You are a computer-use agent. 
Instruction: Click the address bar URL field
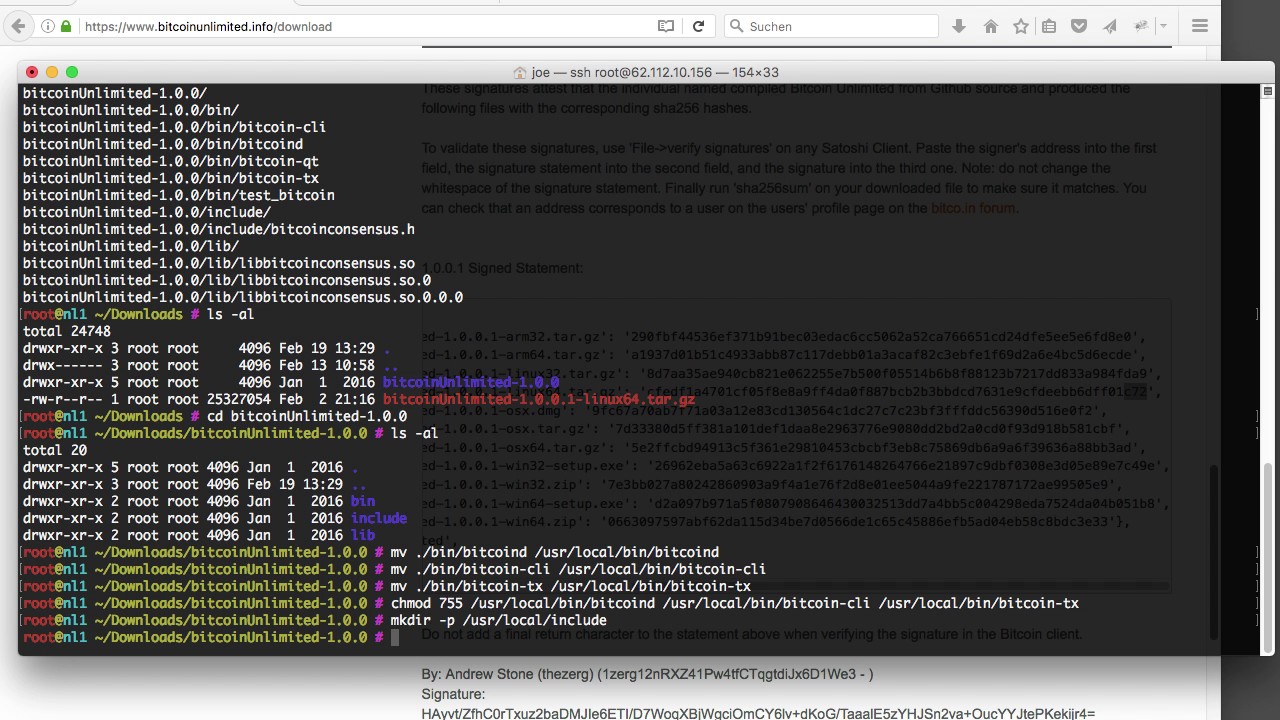(365, 27)
